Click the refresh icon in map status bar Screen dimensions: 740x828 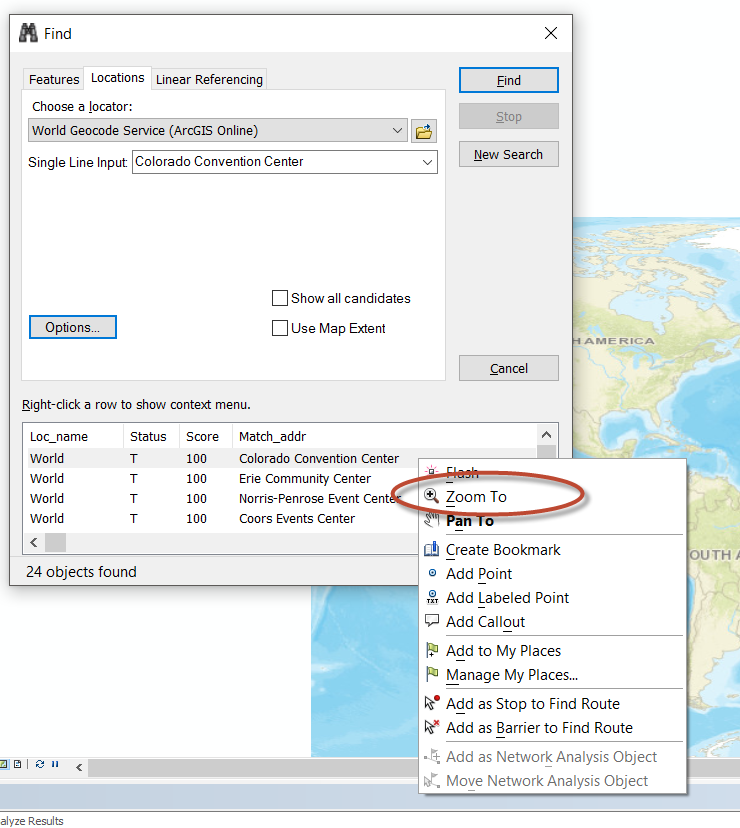40,764
